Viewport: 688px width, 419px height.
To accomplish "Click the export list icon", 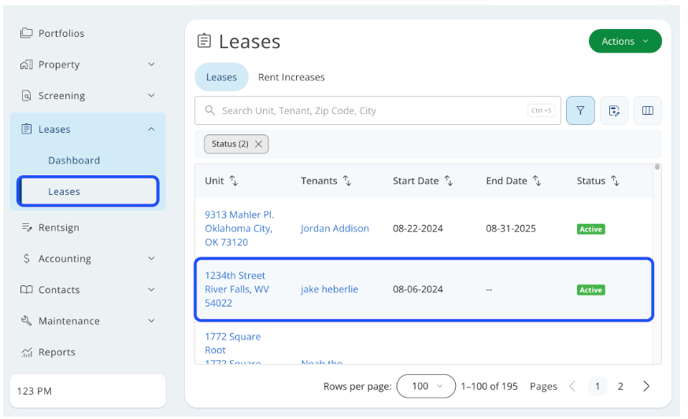I will 614,111.
